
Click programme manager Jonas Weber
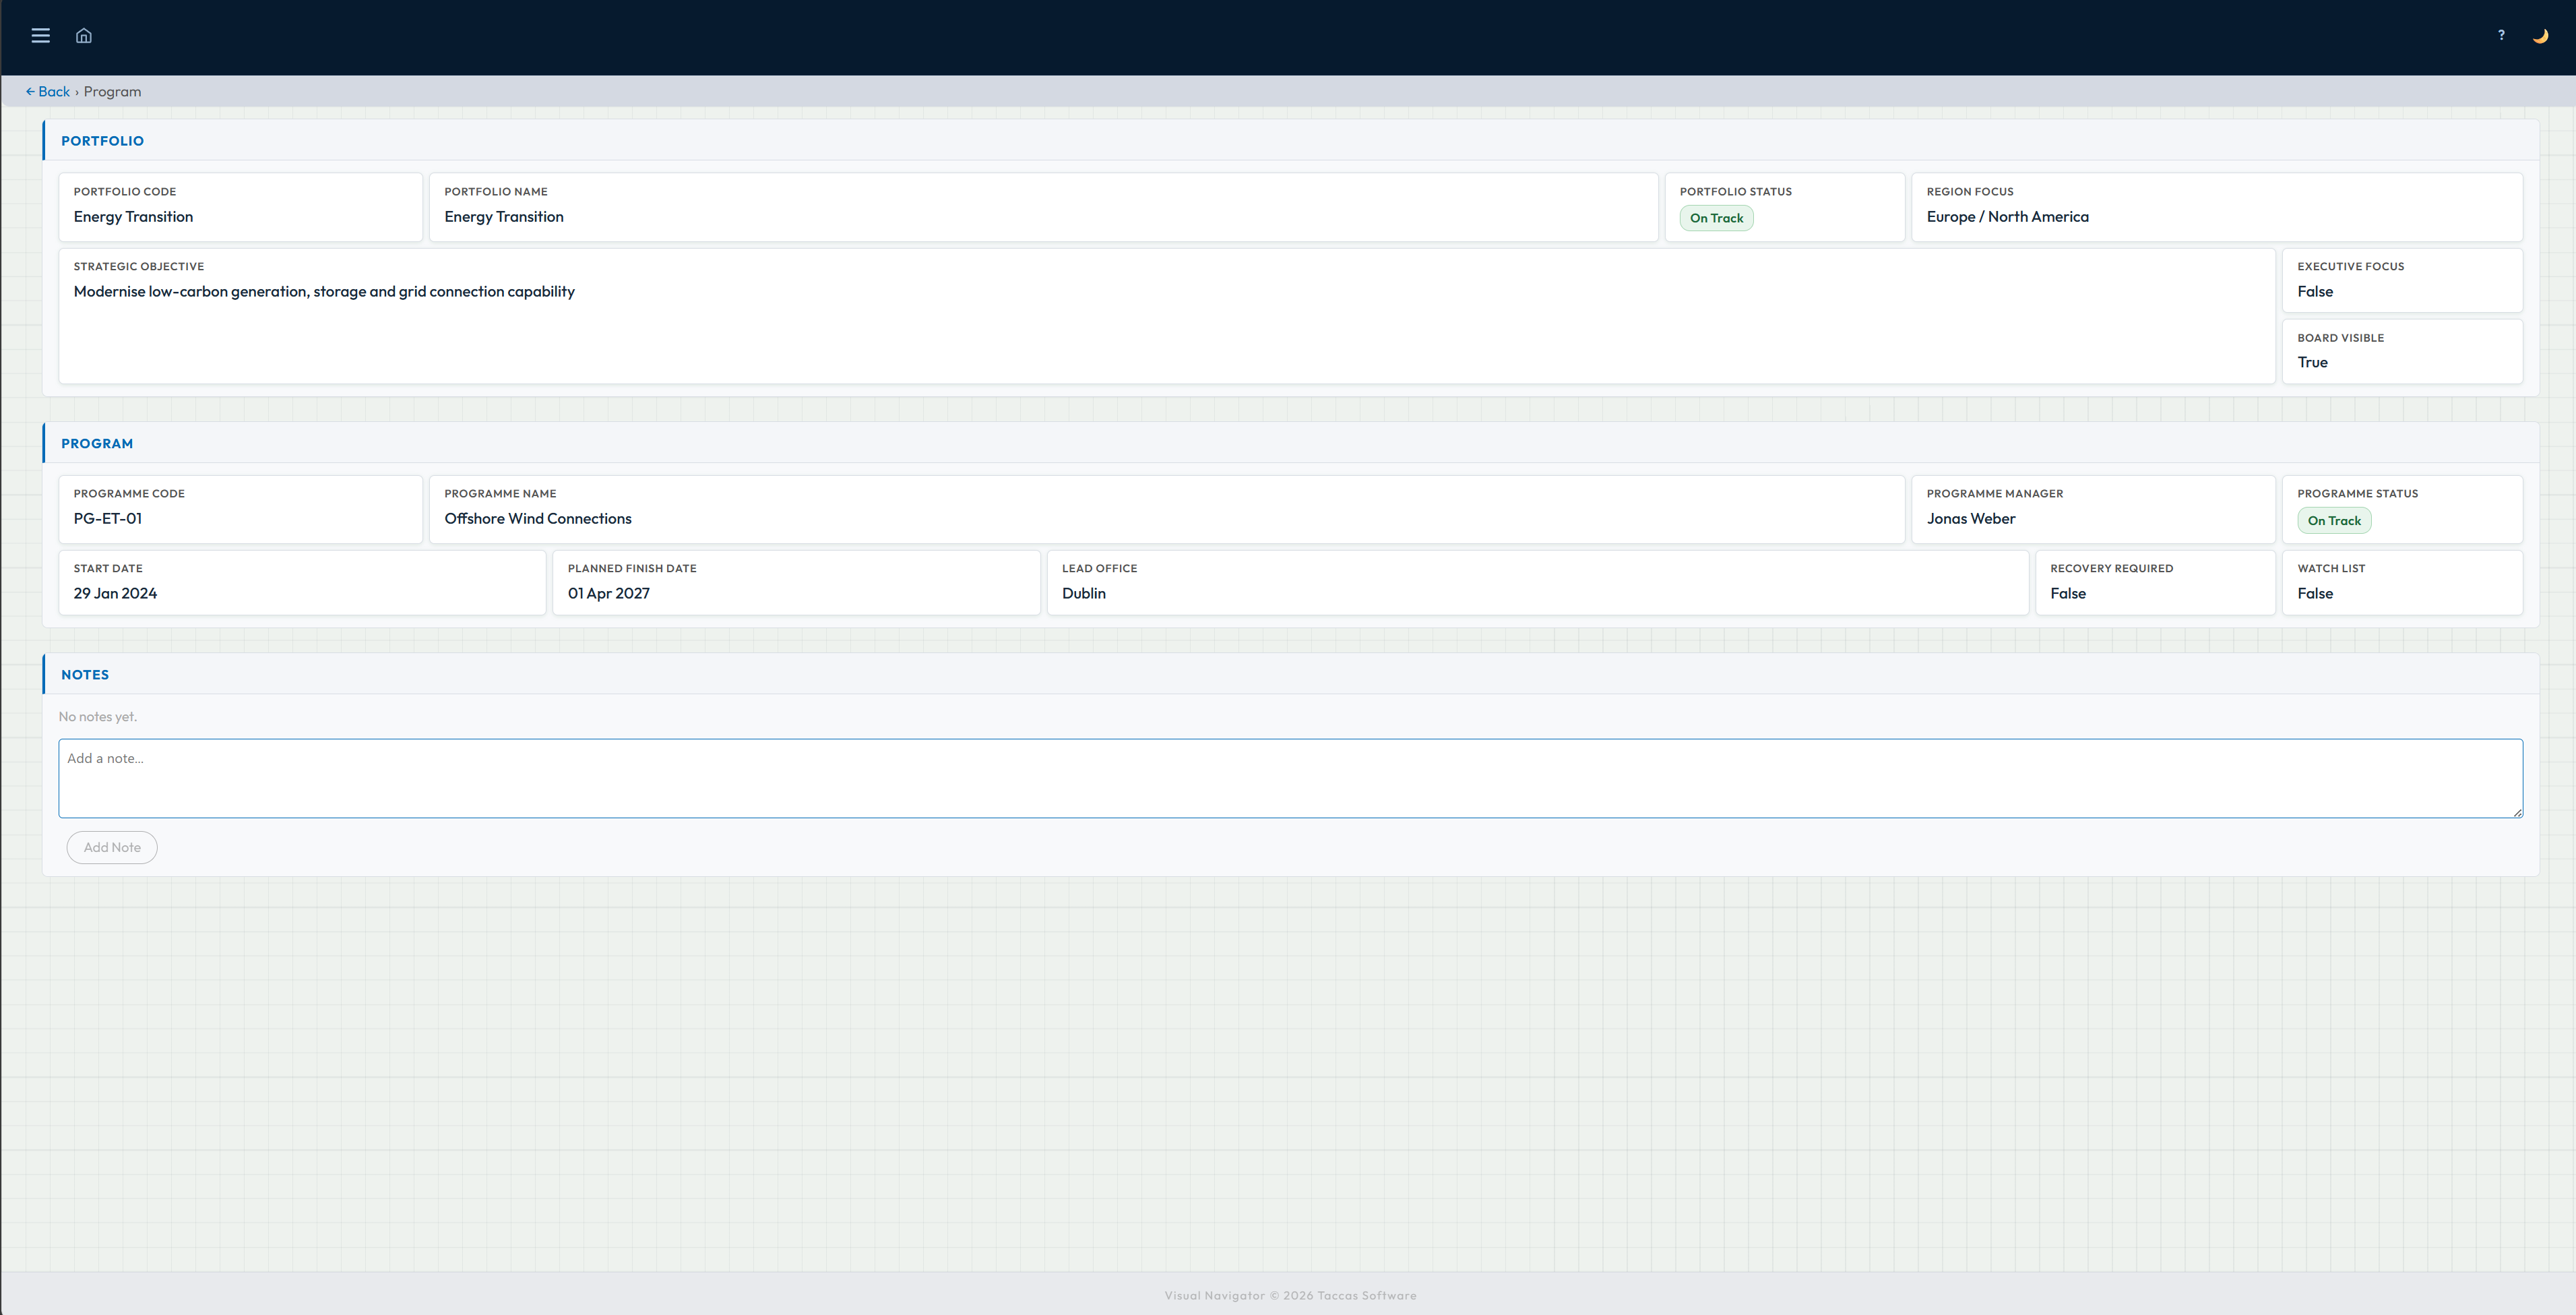[1970, 518]
